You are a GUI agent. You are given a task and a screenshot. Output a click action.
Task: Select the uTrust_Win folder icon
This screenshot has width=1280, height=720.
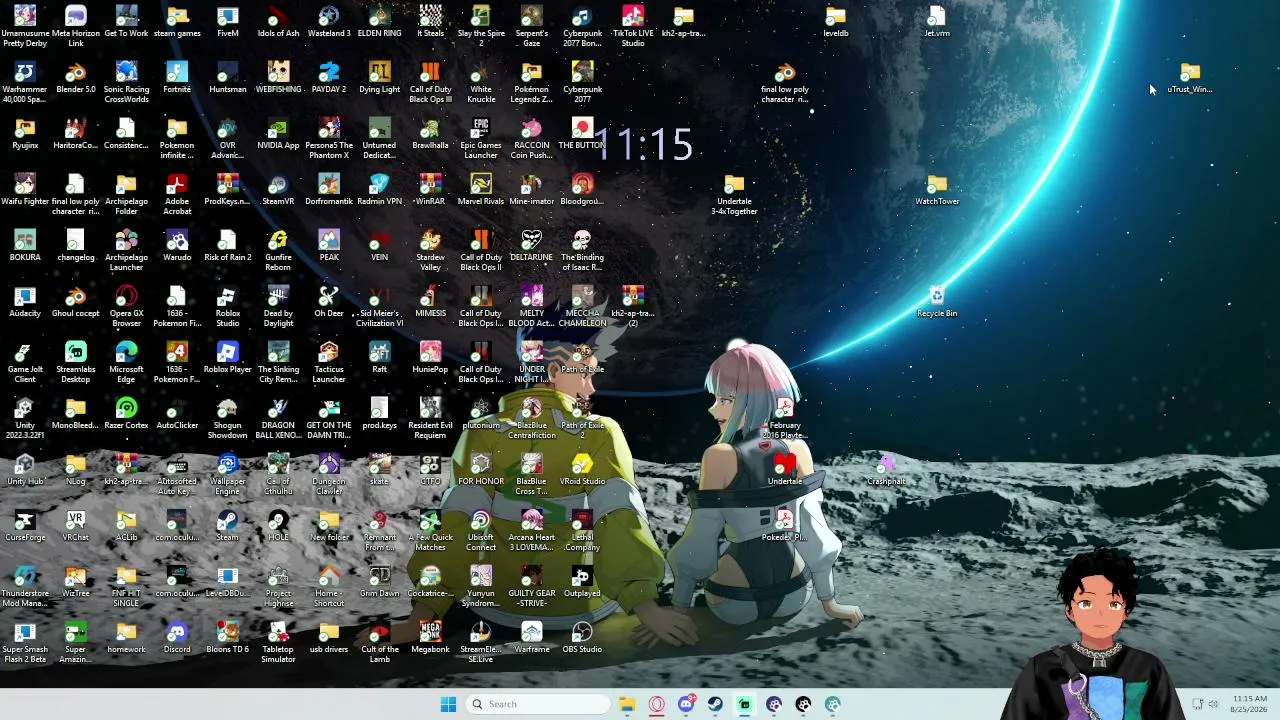tap(1190, 78)
